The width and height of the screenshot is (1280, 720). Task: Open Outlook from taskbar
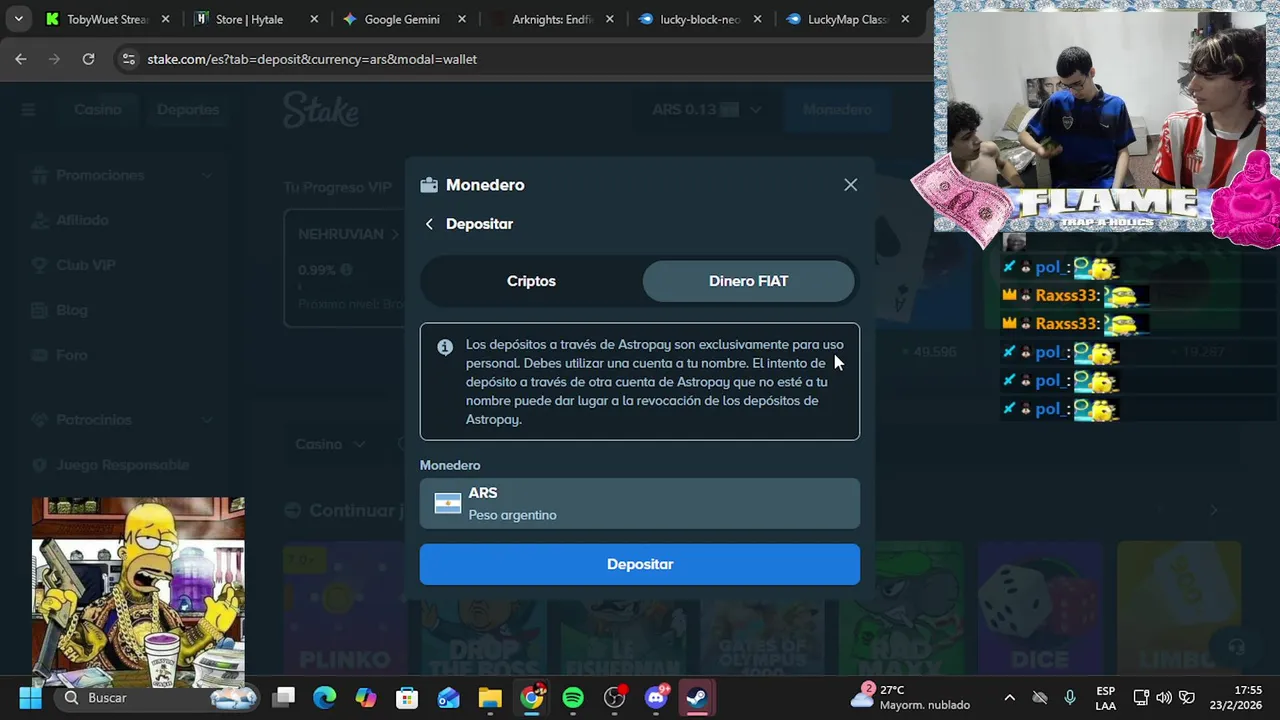[449, 698]
